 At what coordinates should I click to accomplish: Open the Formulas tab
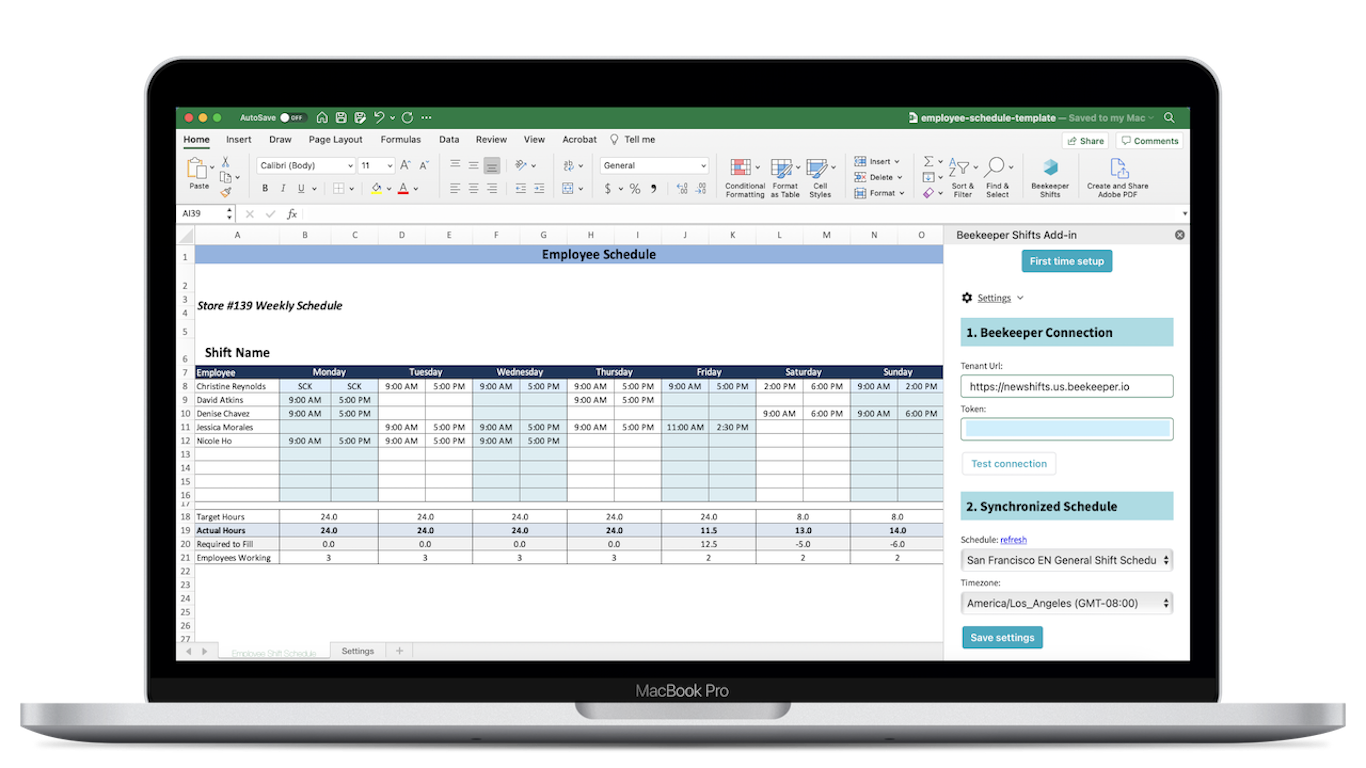400,140
